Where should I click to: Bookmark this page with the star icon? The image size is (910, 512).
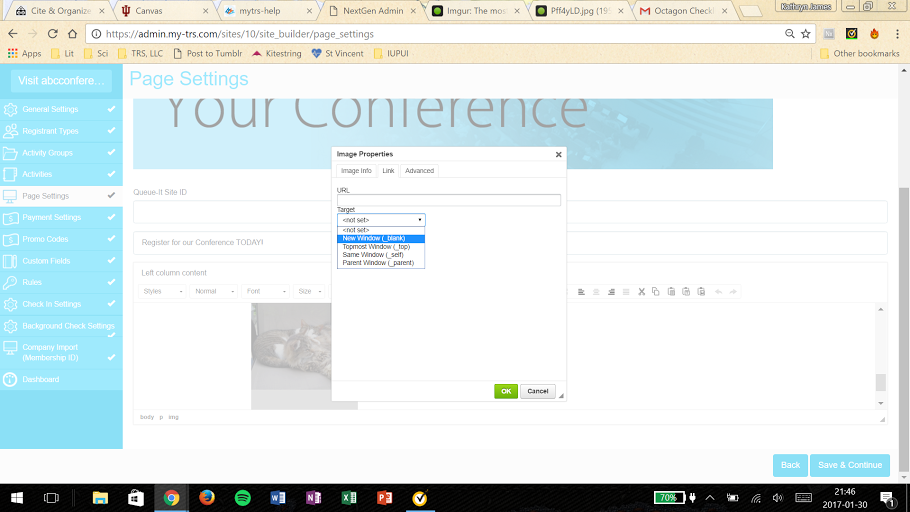(x=805, y=34)
